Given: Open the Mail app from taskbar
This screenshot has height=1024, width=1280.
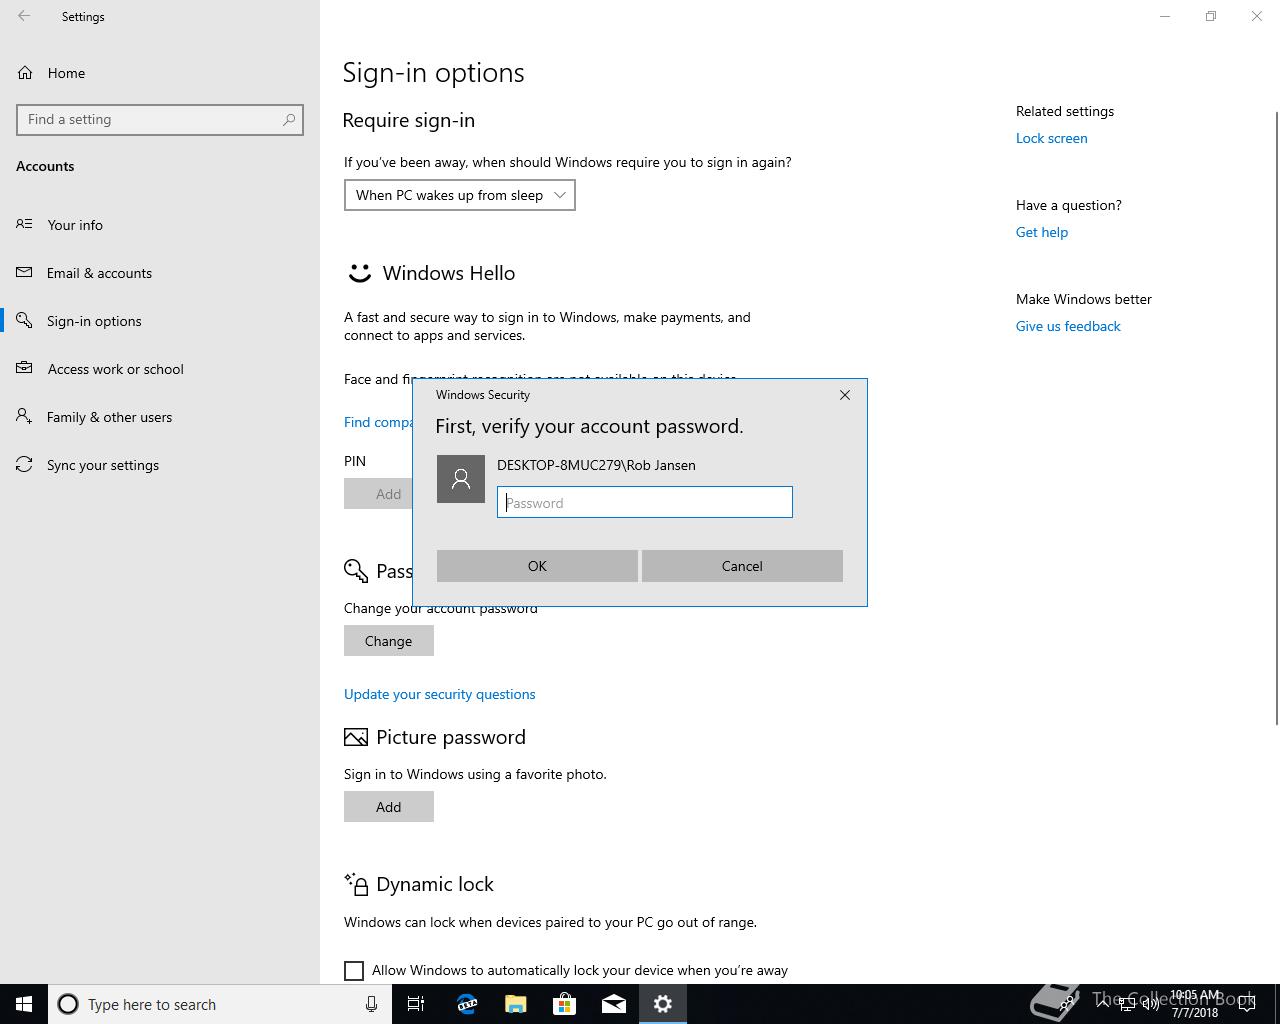Looking at the screenshot, I should 614,1004.
